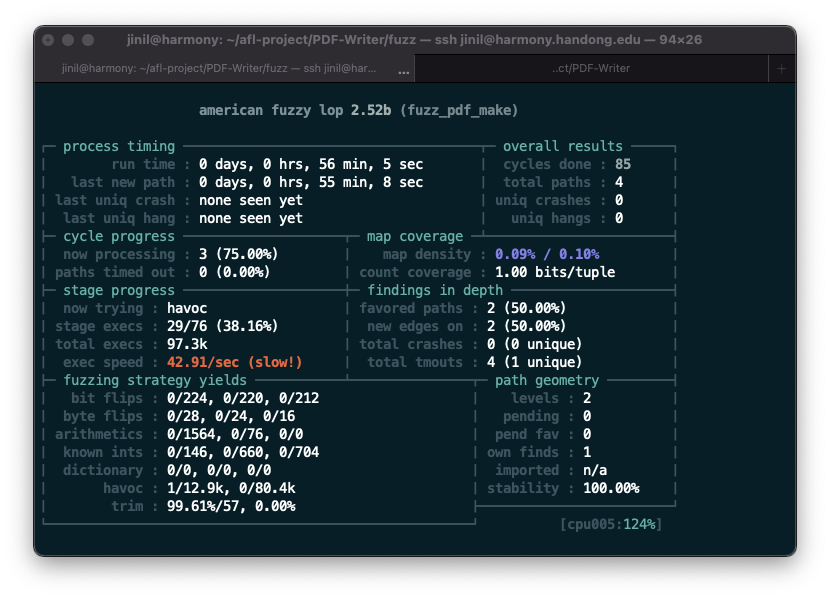Click favored paths value '2 (50.00%)'
This screenshot has height=598, width=830.
click(527, 308)
